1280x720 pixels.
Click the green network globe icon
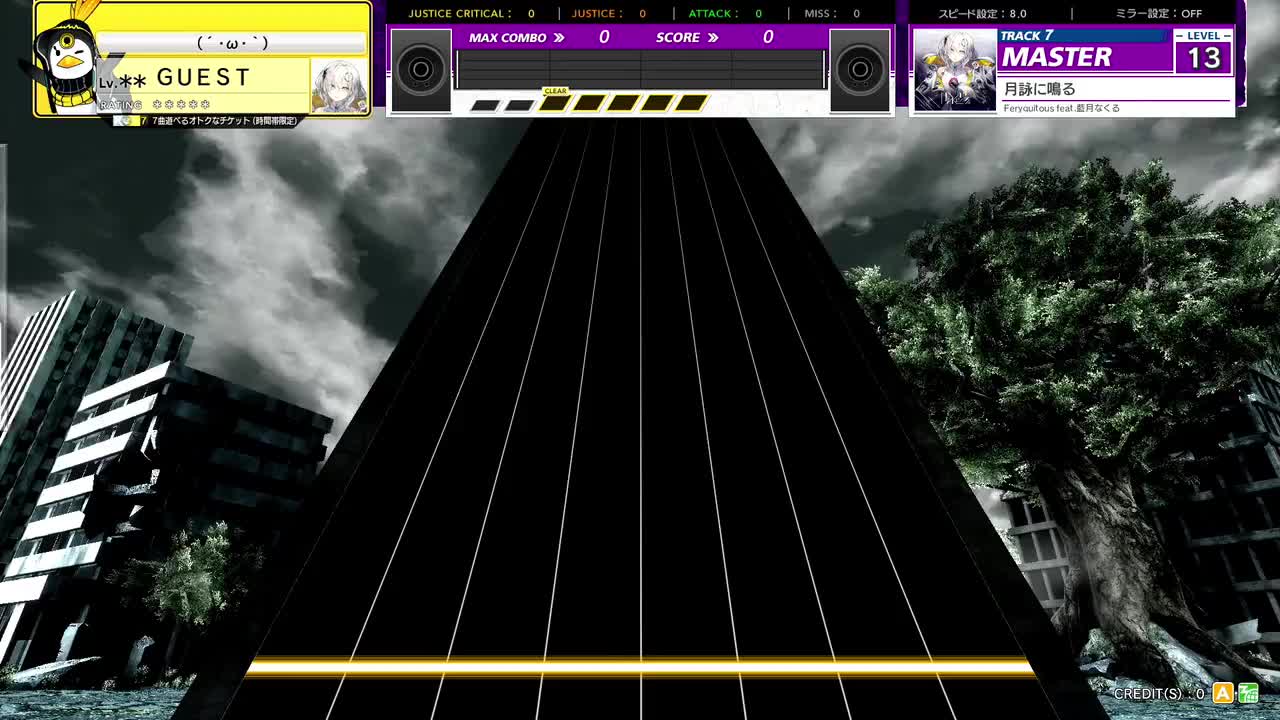click(1248, 693)
